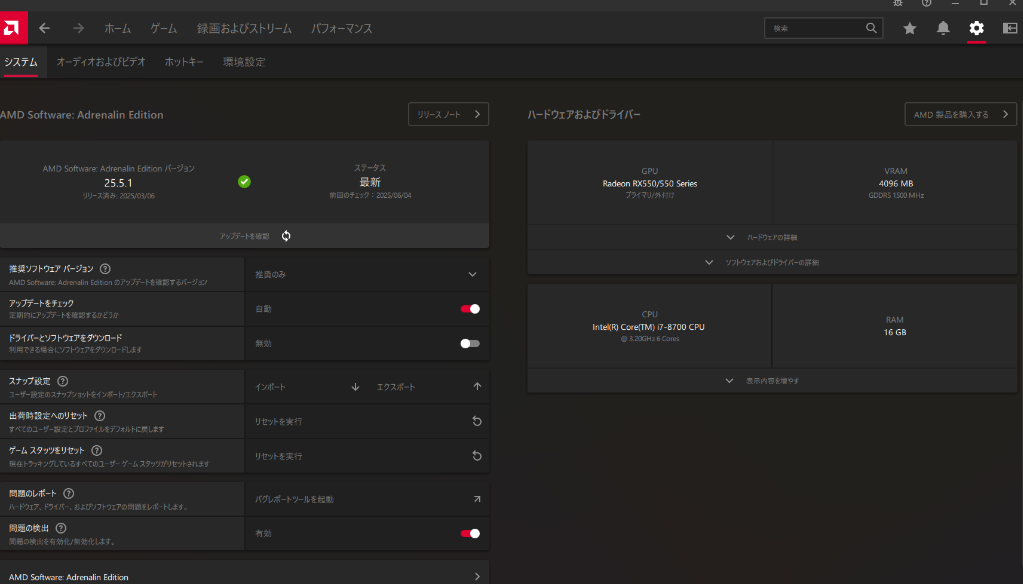Open the help question mark in title bar
The height and width of the screenshot is (584, 1023).
coord(926,3)
